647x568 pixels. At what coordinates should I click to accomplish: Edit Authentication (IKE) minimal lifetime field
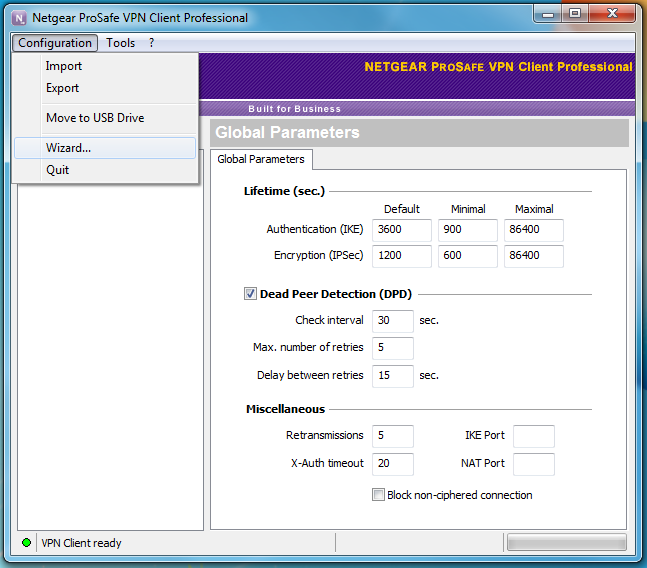pos(468,230)
